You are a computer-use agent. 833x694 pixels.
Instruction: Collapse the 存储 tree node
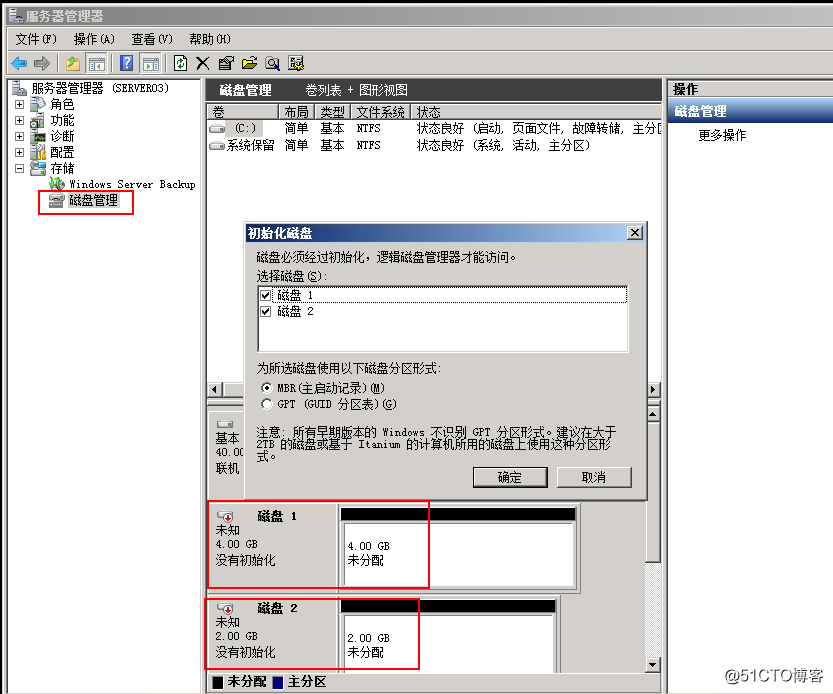(20, 168)
